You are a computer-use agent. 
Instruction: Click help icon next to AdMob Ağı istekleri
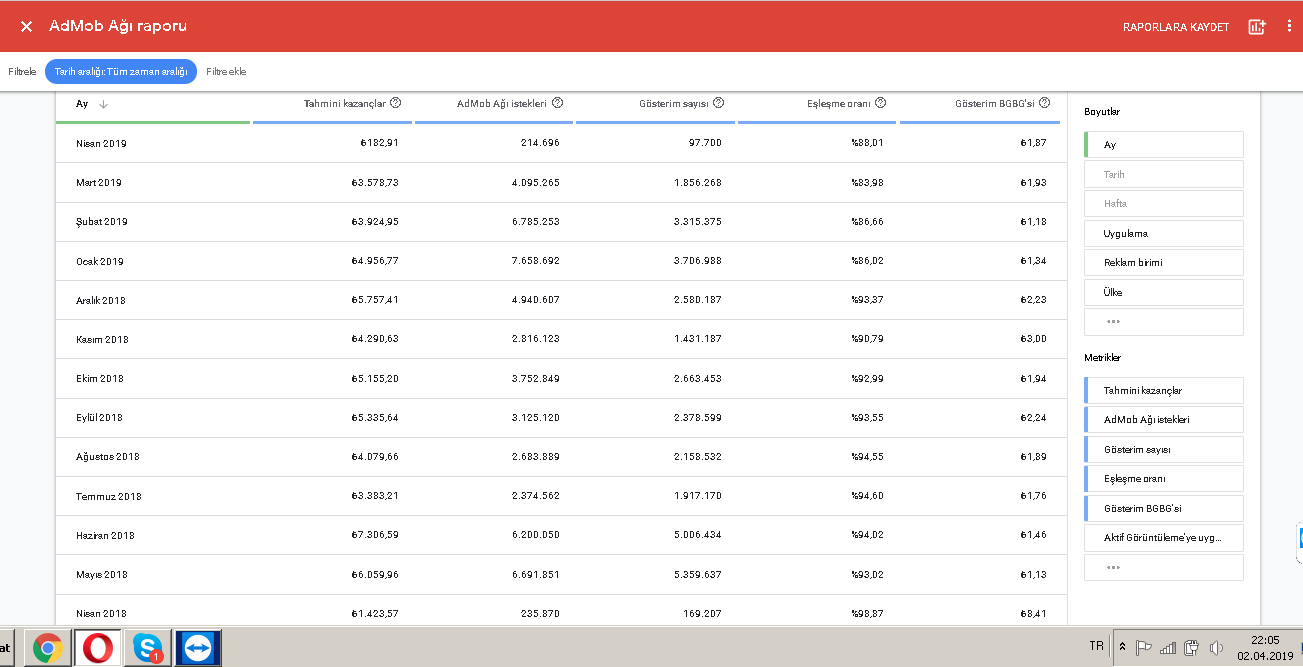(557, 103)
